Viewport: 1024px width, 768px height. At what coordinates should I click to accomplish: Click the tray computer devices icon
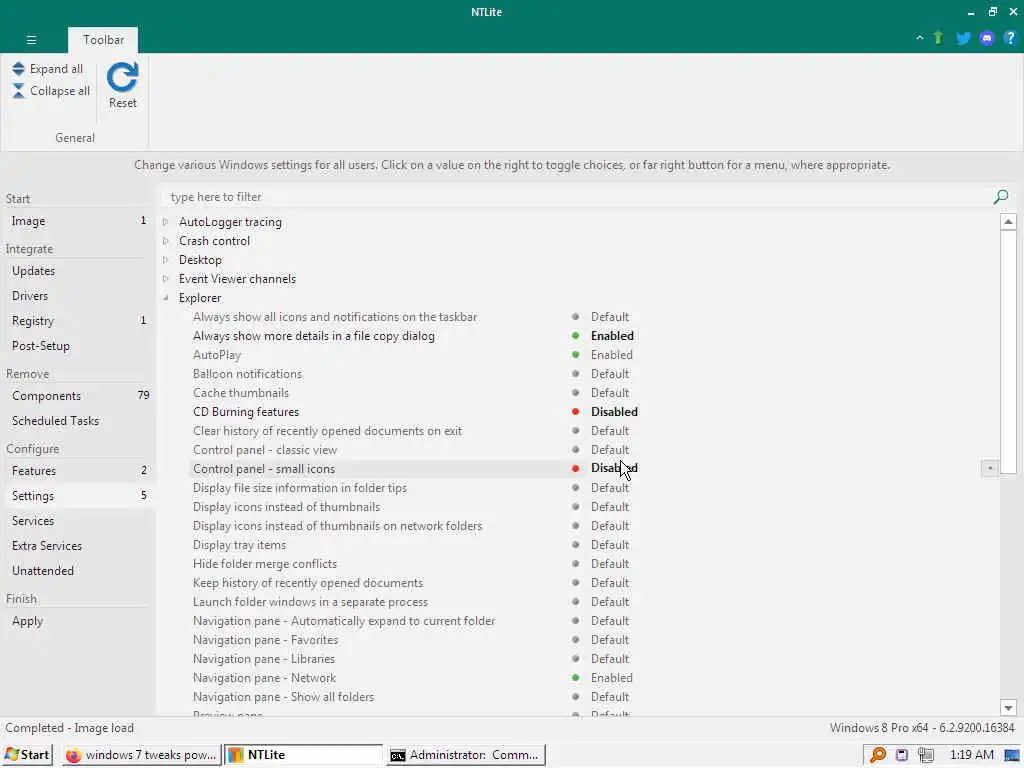(x=925, y=755)
